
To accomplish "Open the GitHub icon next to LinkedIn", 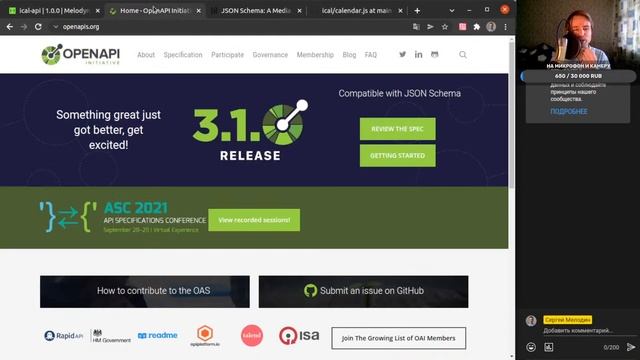I will pyautogui.click(x=434, y=54).
